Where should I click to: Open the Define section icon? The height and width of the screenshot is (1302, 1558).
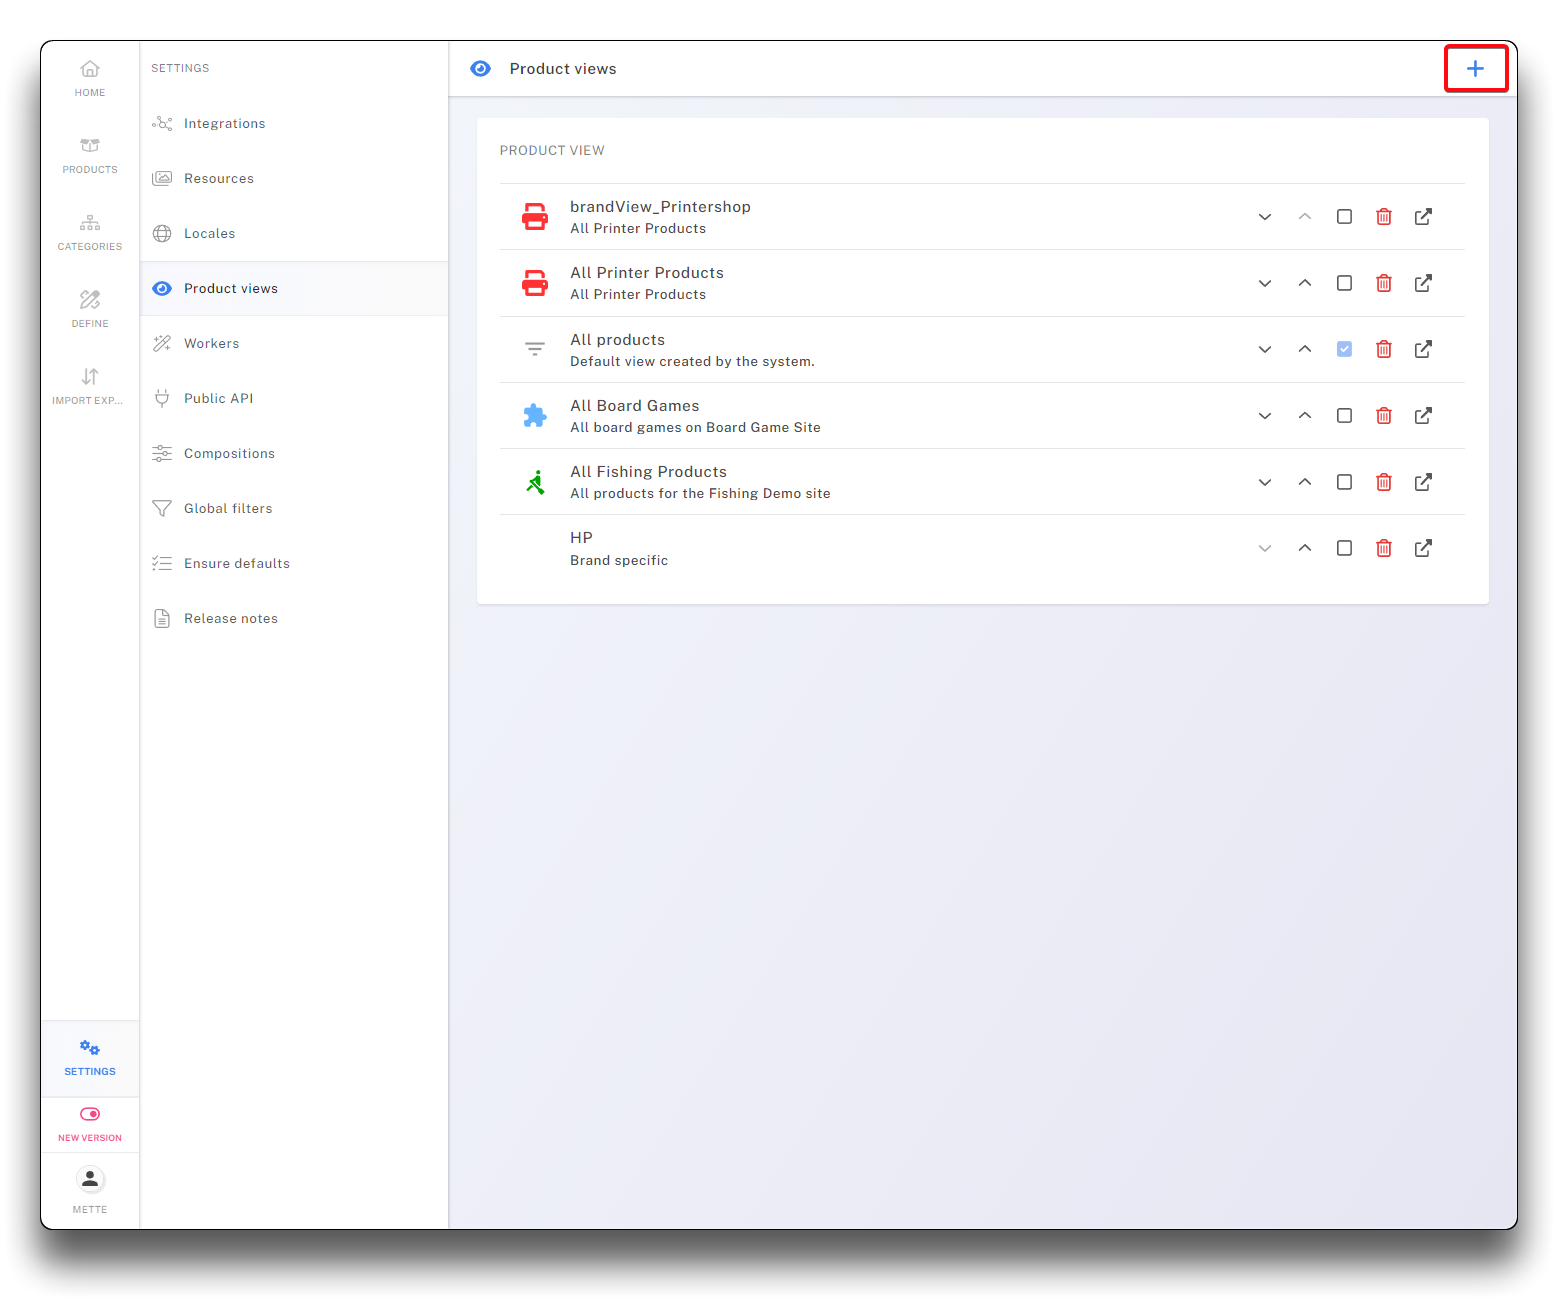[x=90, y=308]
